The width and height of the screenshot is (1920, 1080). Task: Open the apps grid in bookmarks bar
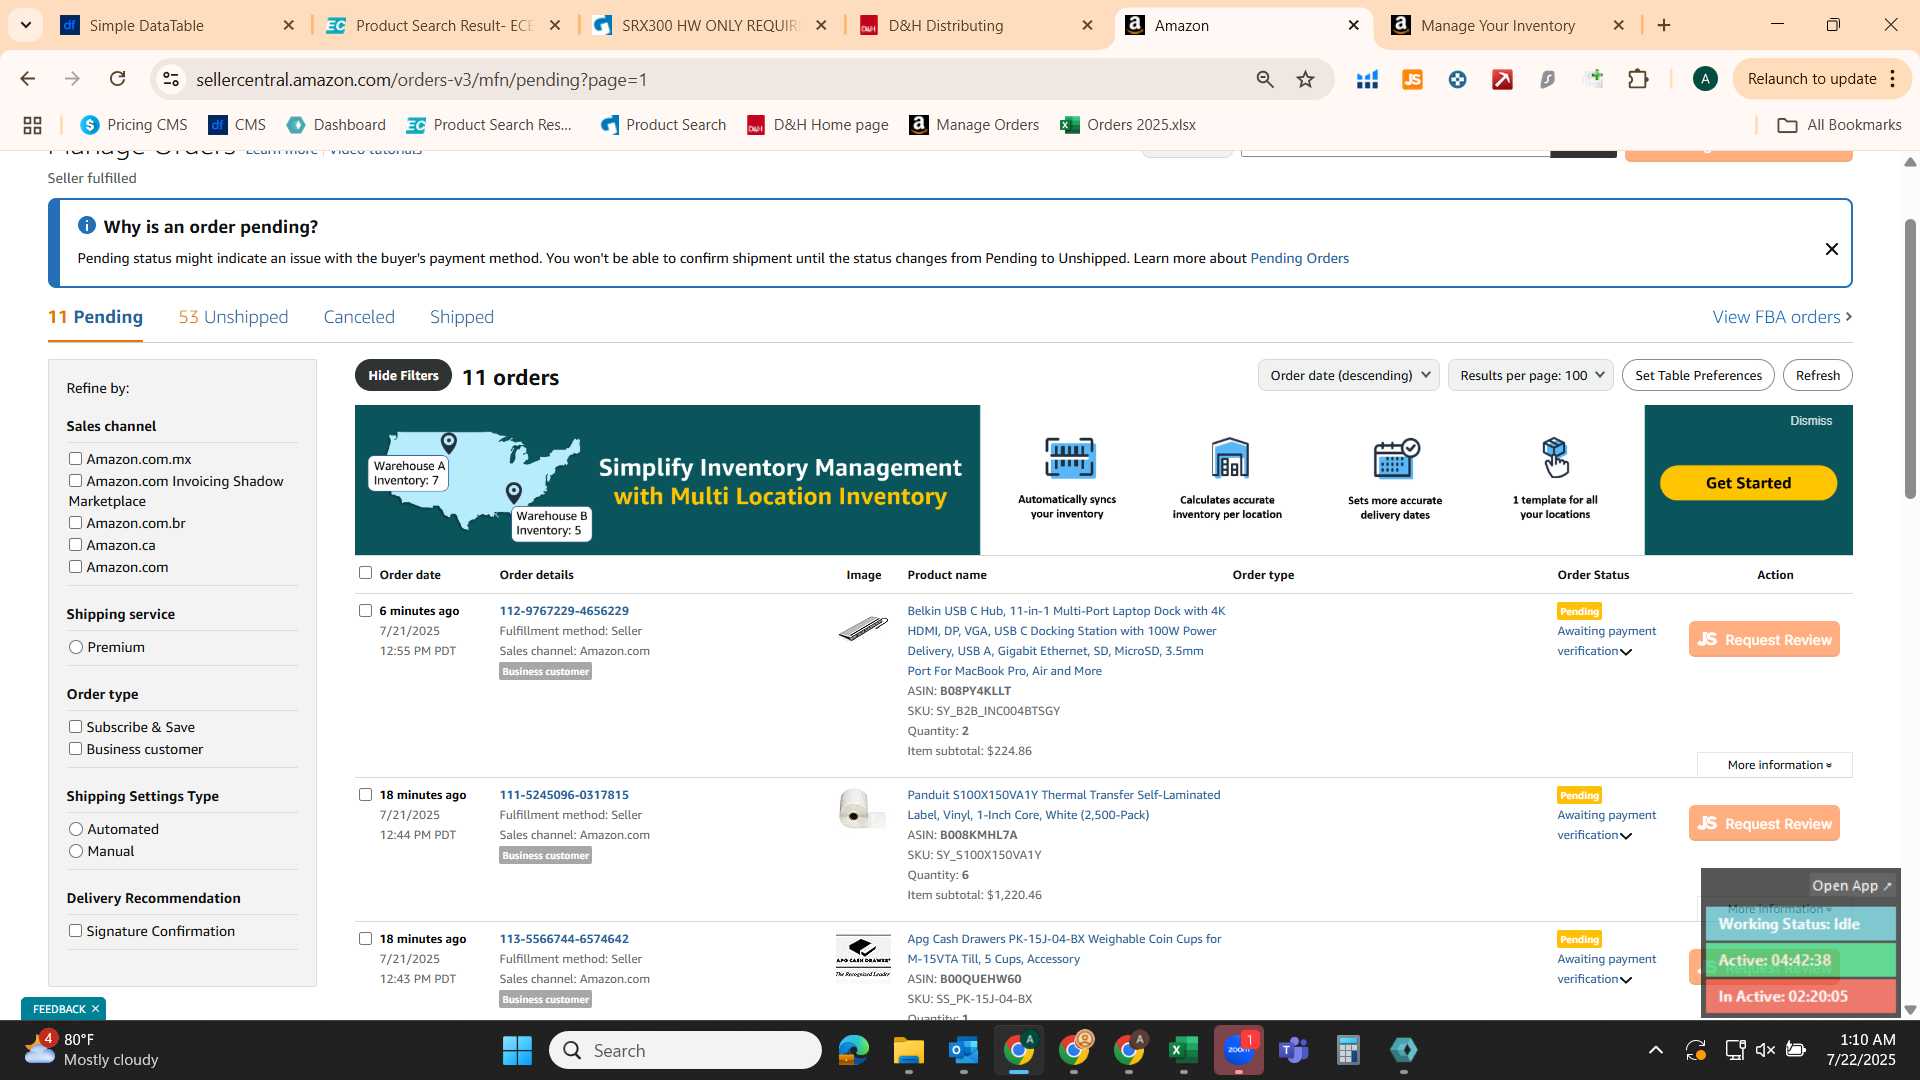point(32,125)
